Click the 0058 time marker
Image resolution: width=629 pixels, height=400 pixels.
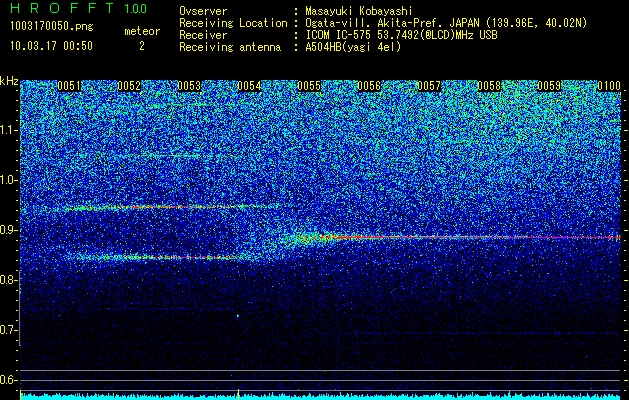click(489, 86)
